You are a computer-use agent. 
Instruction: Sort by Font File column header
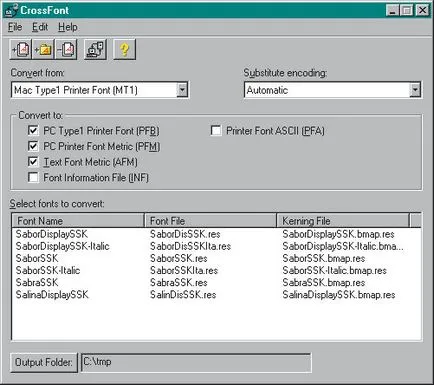pos(210,221)
